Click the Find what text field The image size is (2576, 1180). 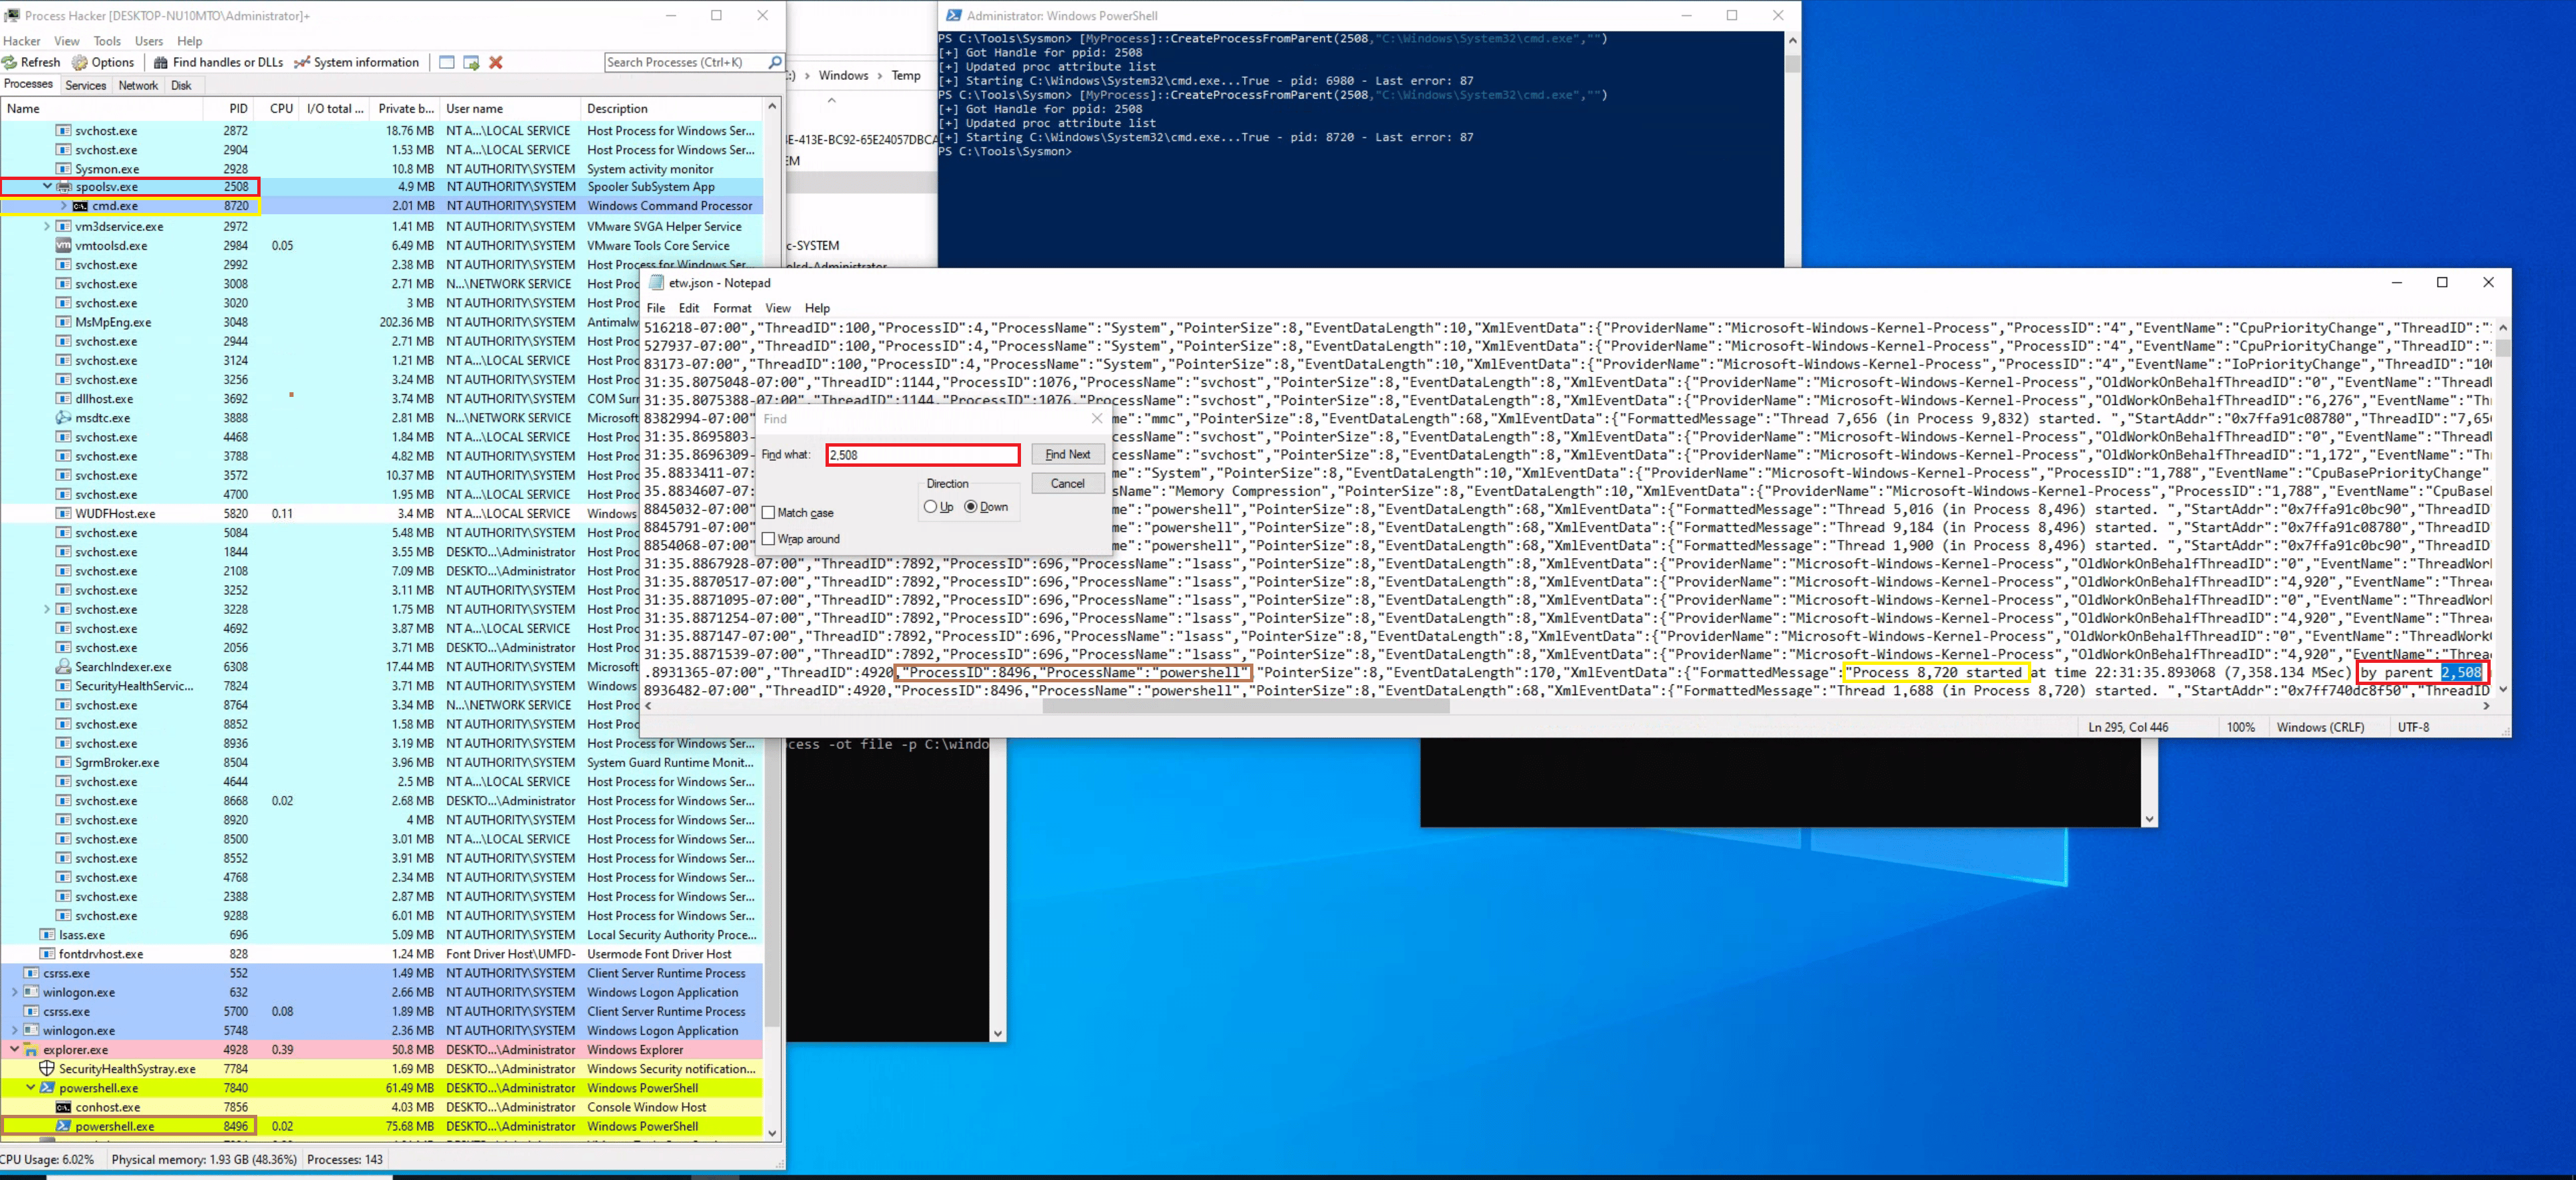(x=922, y=455)
